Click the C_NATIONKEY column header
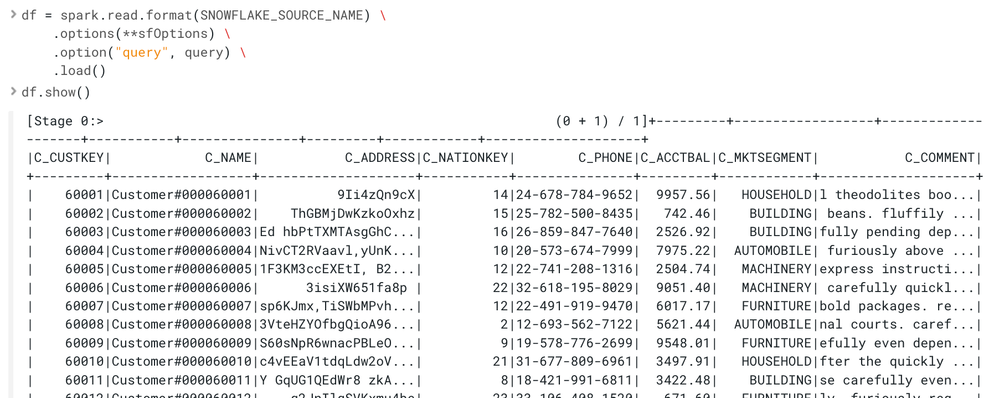Screen dimensions: 999x398 click(x=466, y=158)
